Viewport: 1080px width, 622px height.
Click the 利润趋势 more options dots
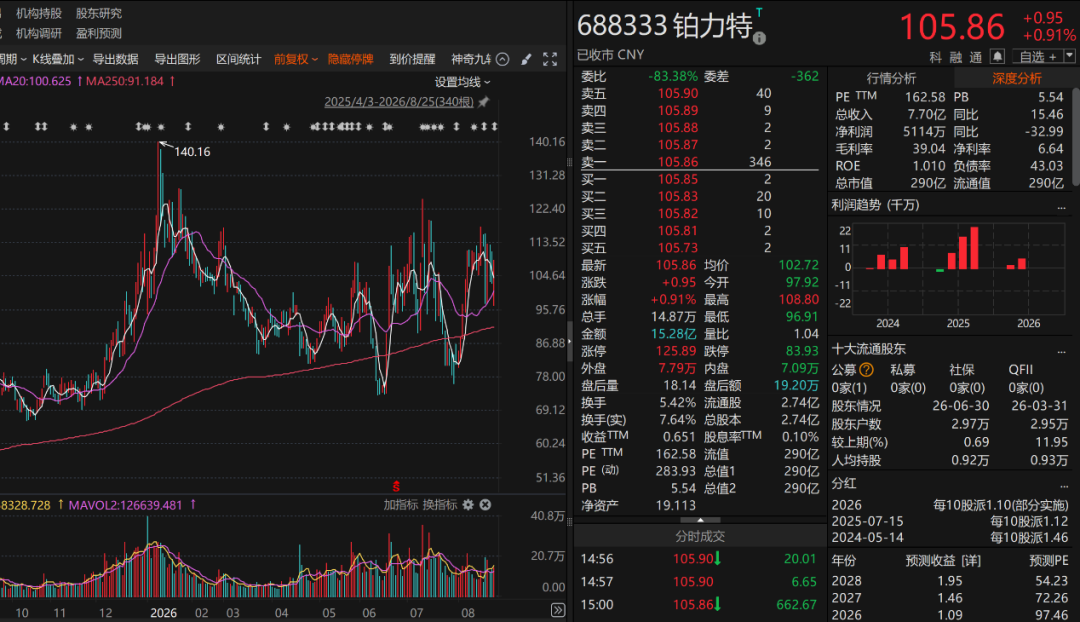tap(1061, 207)
